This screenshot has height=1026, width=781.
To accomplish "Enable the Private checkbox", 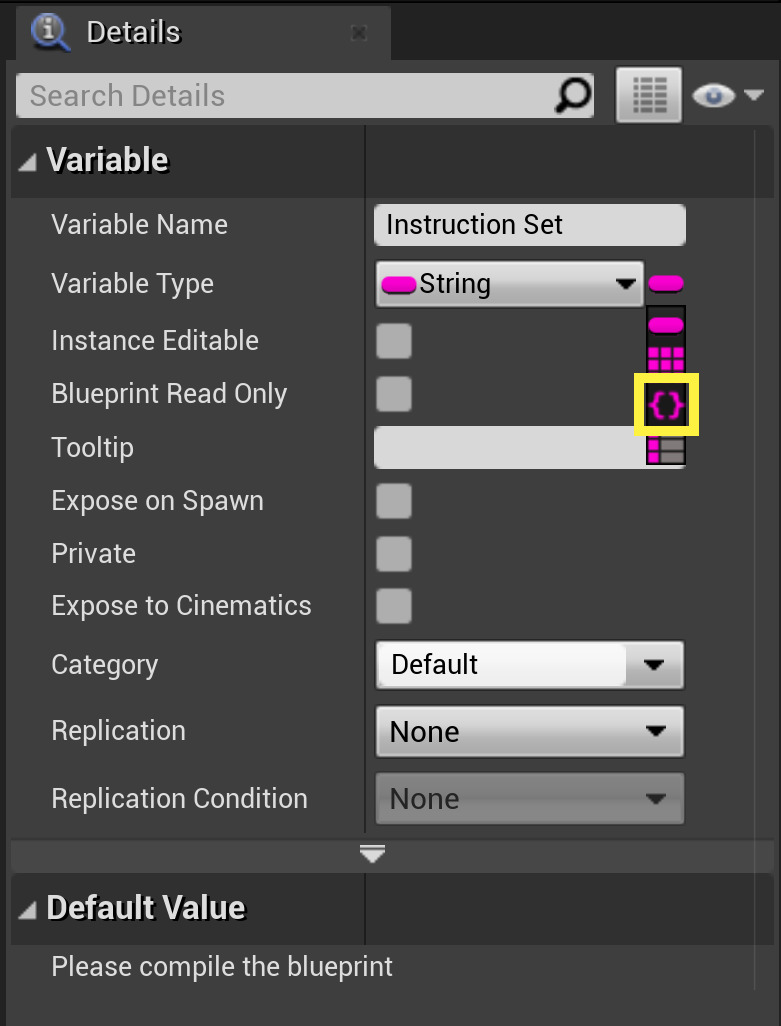I will point(394,553).
